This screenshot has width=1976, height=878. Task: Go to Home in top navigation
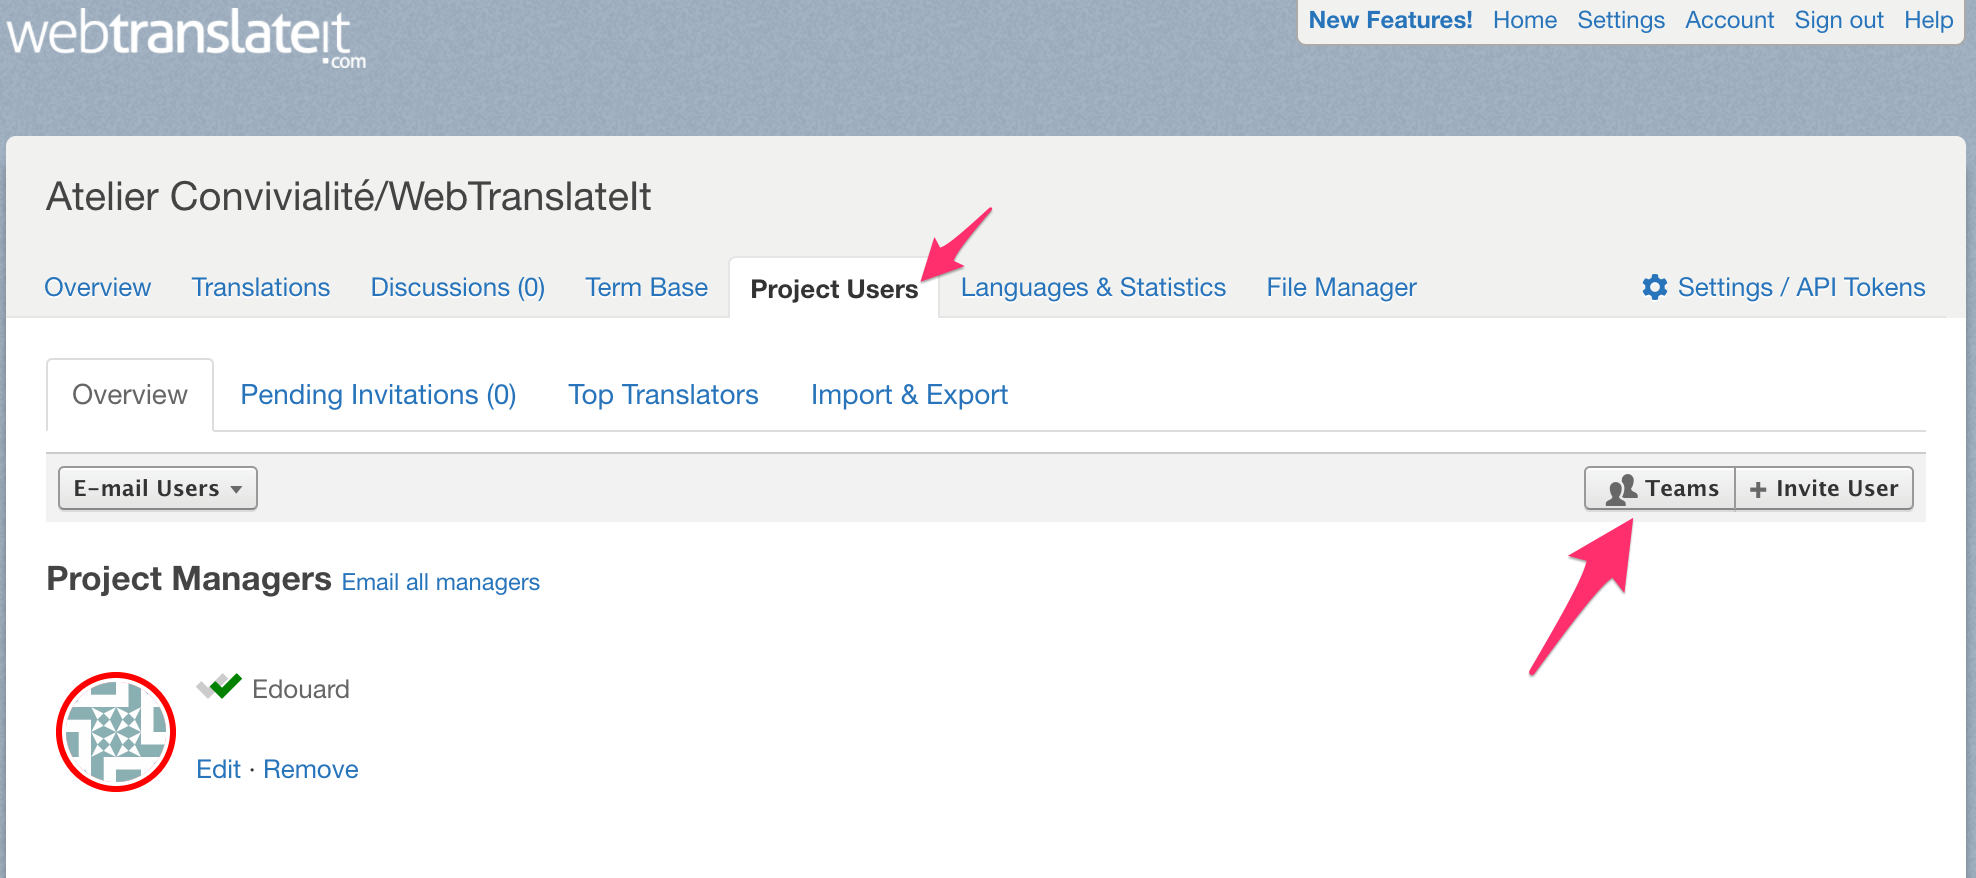(1524, 20)
